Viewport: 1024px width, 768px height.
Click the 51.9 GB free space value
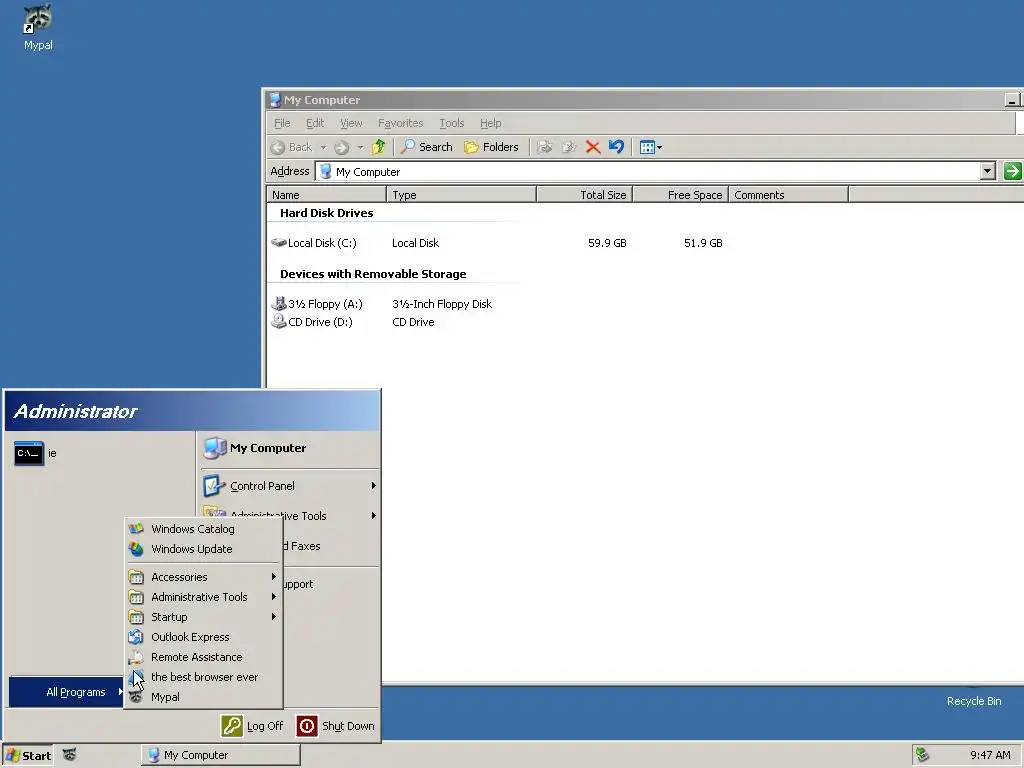[x=703, y=243]
